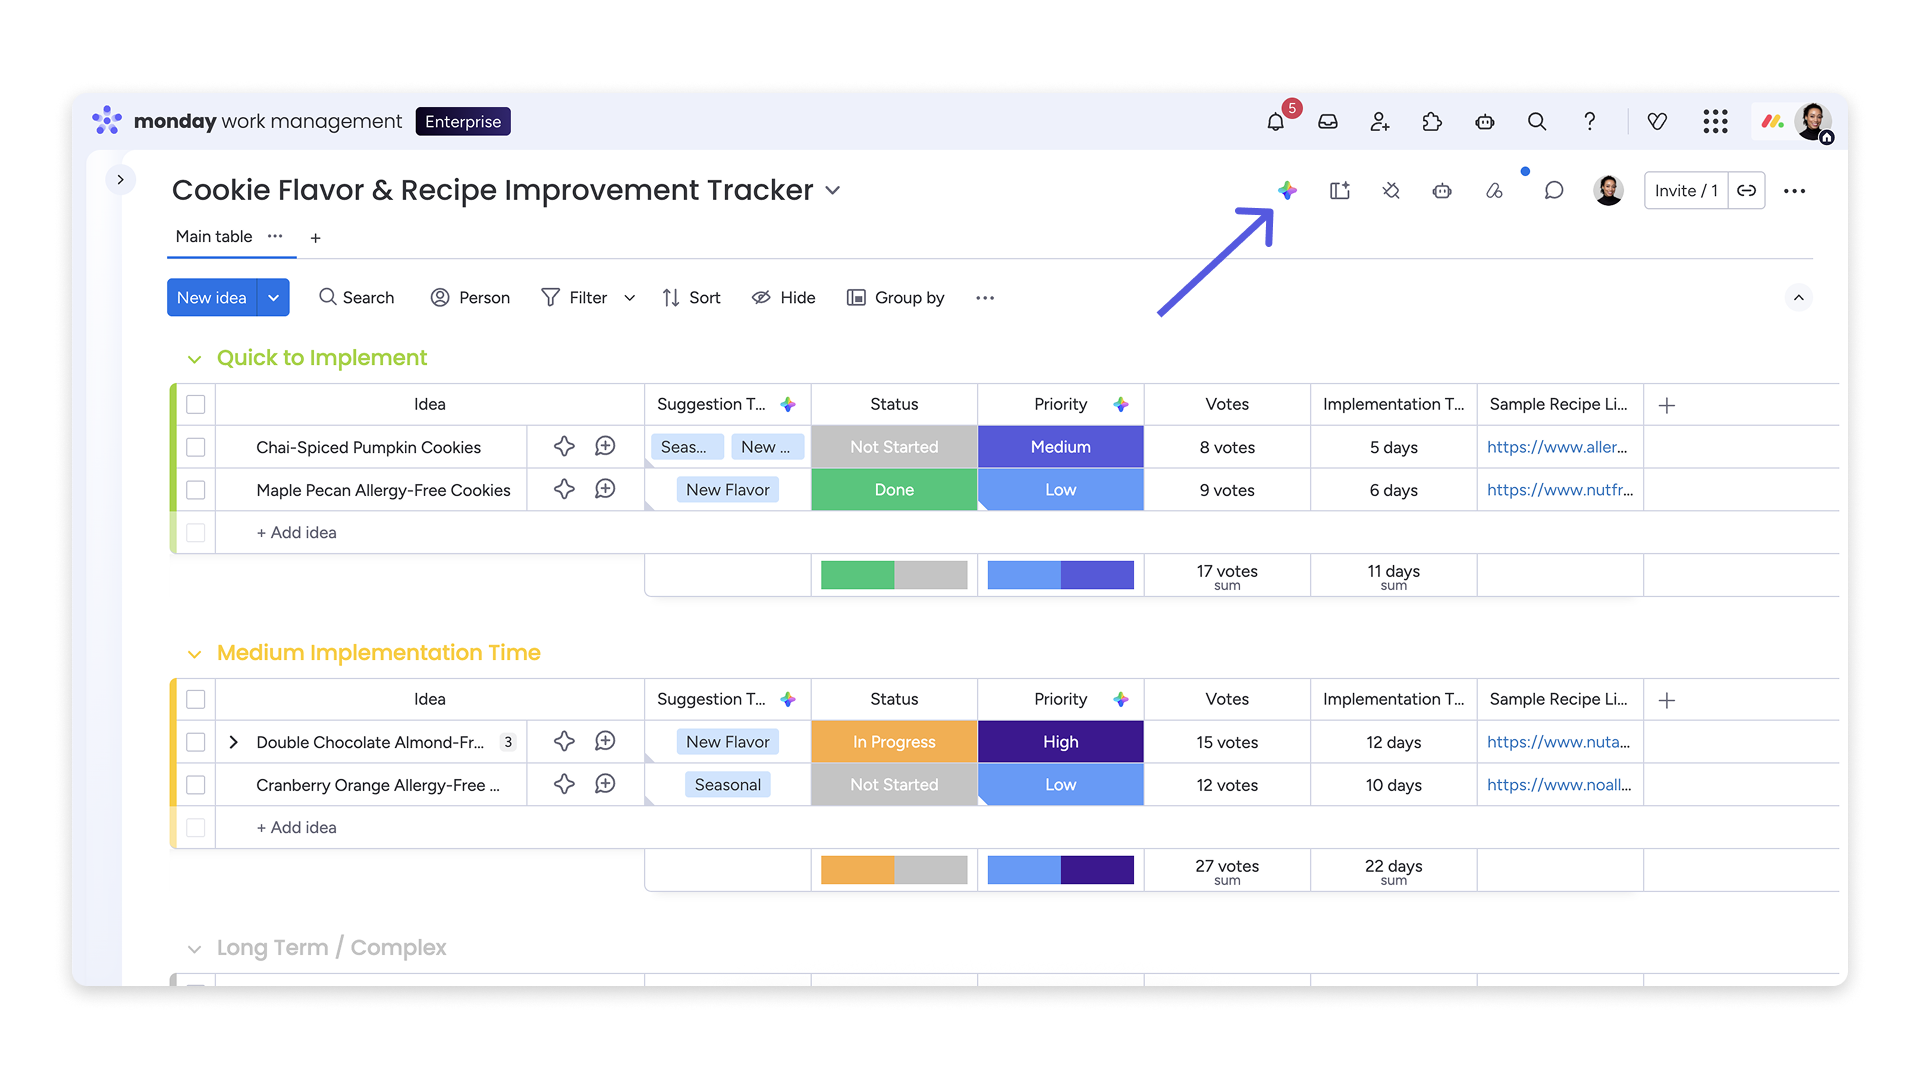
Task: Open the Sort menu
Action: 691,297
